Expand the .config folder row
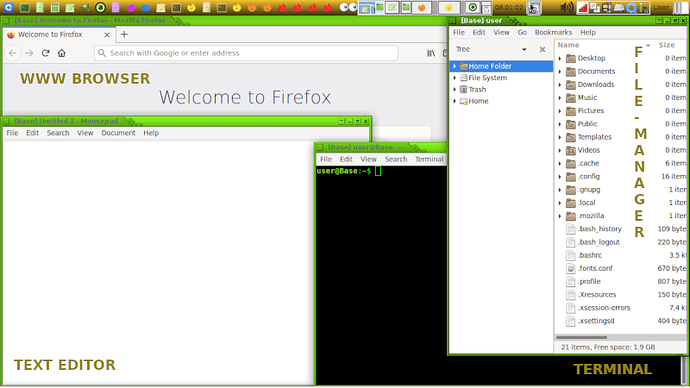690x388 pixels. tap(560, 176)
